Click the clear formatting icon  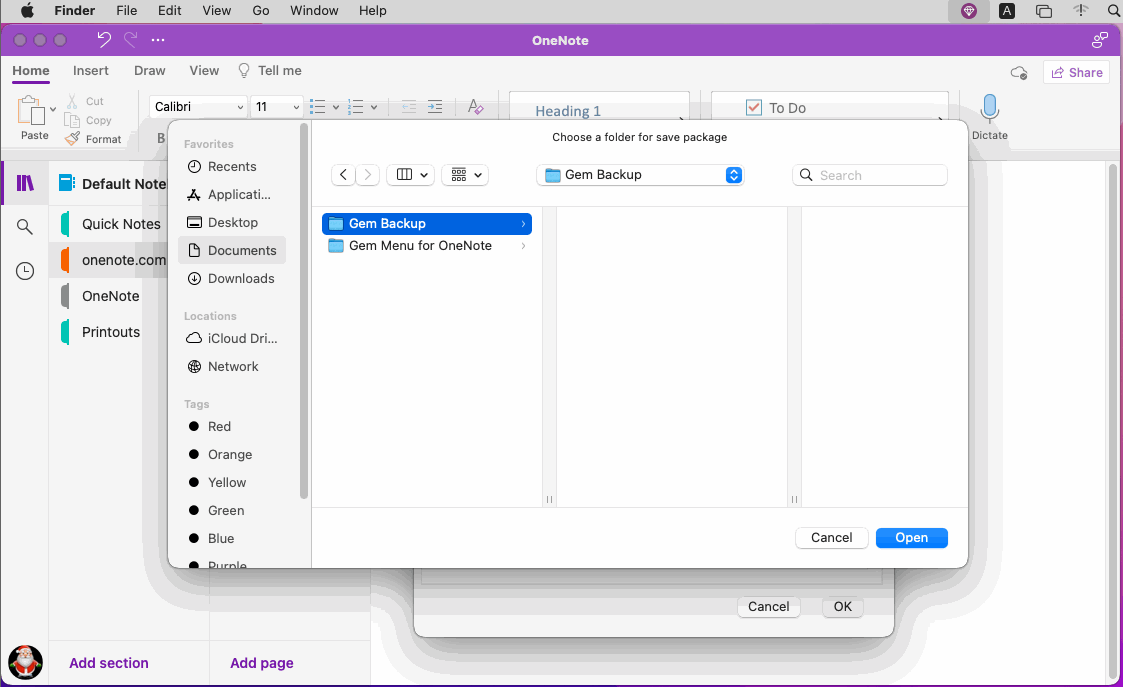pos(476,107)
